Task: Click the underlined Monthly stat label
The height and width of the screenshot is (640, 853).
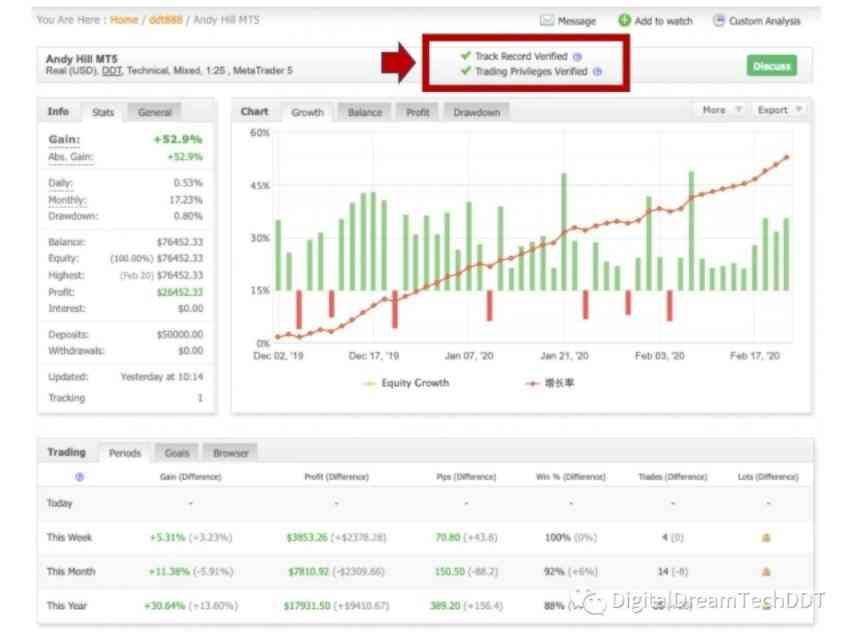Action: (x=66, y=200)
